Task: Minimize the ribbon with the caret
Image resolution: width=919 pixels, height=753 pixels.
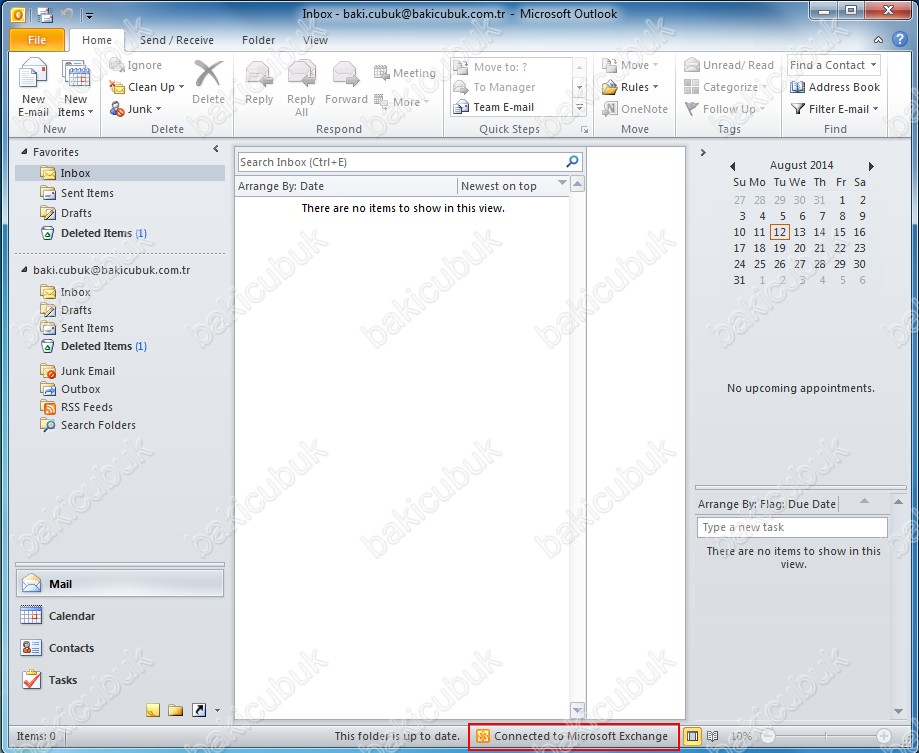Action: (x=878, y=40)
